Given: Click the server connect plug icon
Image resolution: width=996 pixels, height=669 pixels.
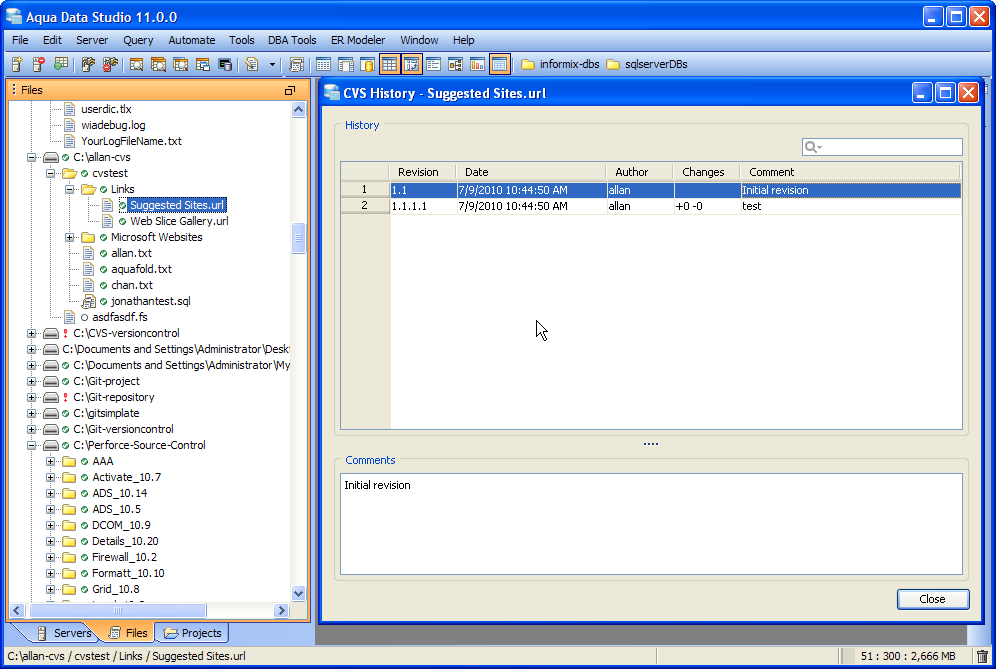Looking at the screenshot, I should [x=88, y=64].
